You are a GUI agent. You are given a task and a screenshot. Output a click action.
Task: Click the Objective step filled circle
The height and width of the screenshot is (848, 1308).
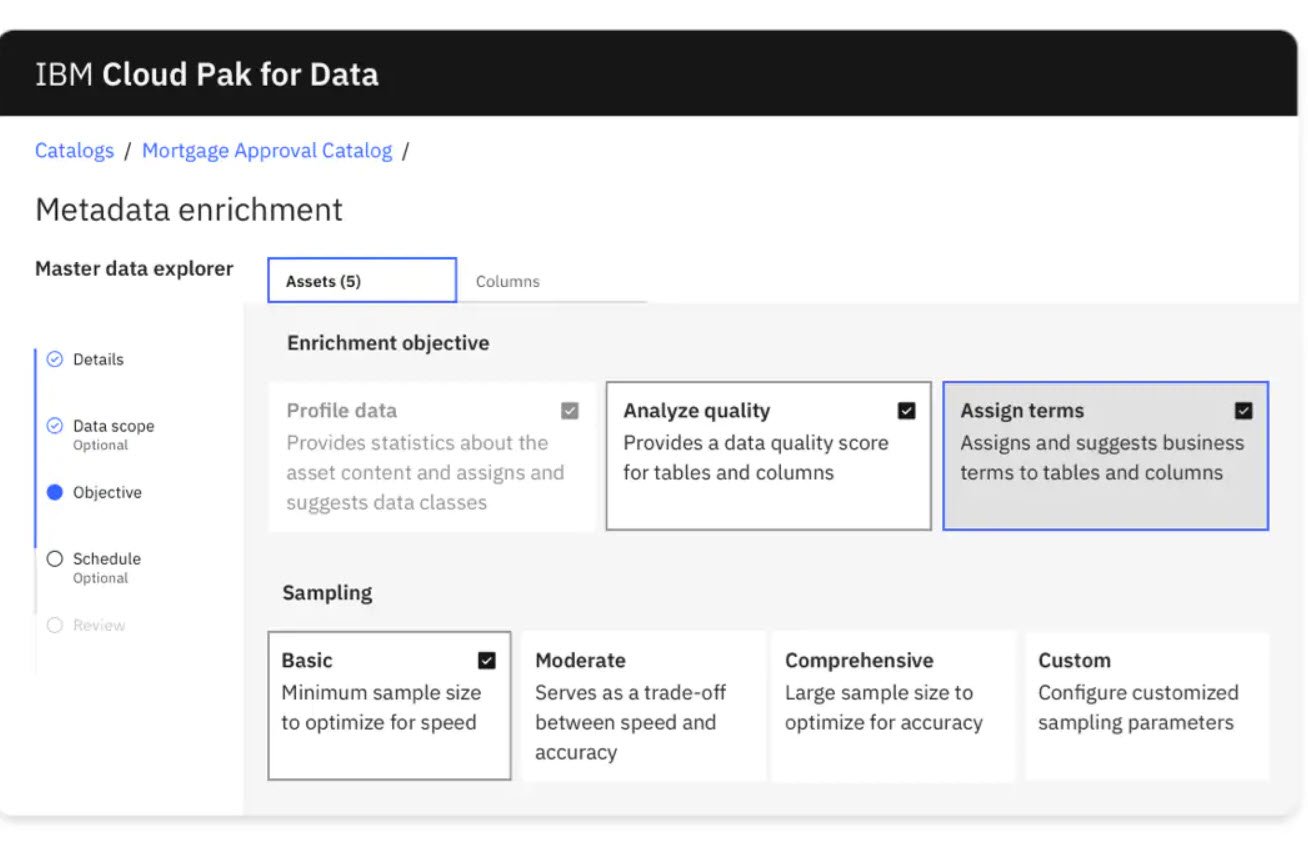(x=55, y=492)
